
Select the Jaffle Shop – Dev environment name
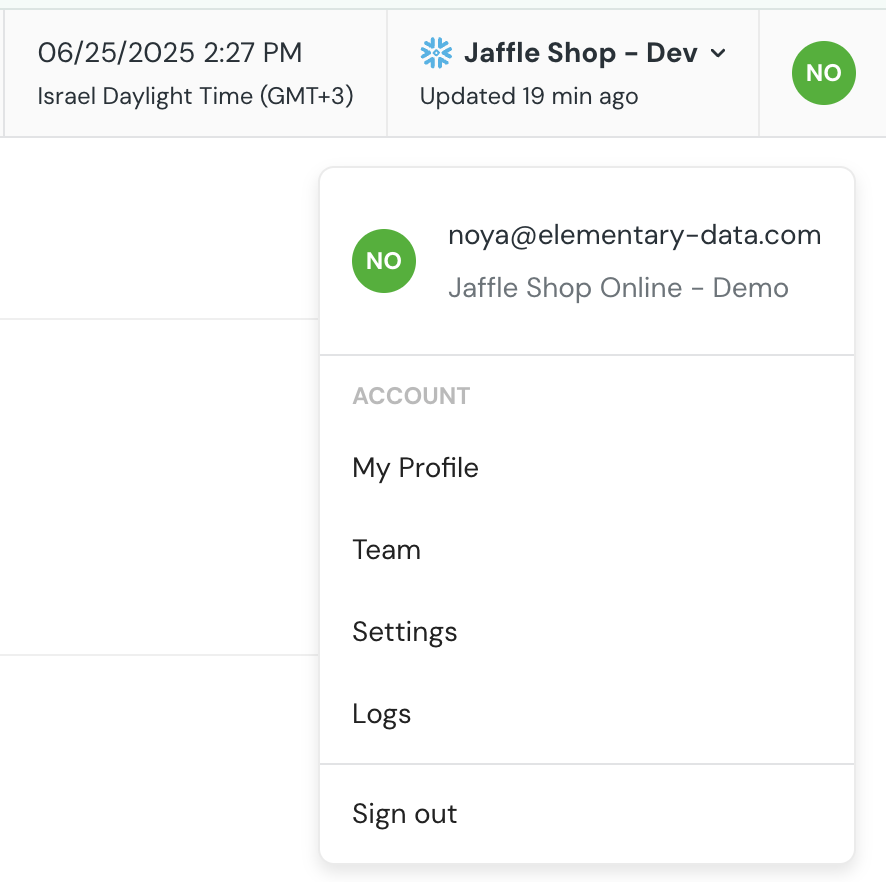click(581, 53)
